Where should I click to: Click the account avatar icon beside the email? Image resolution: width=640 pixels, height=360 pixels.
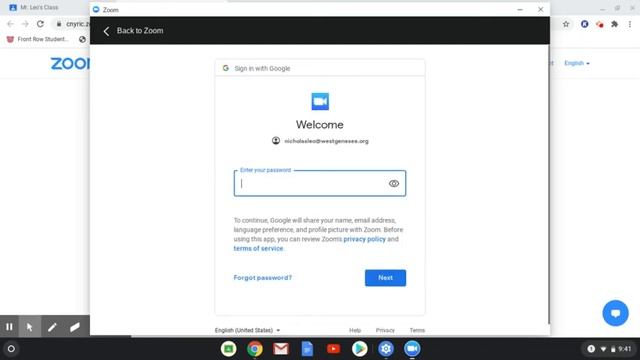276,141
